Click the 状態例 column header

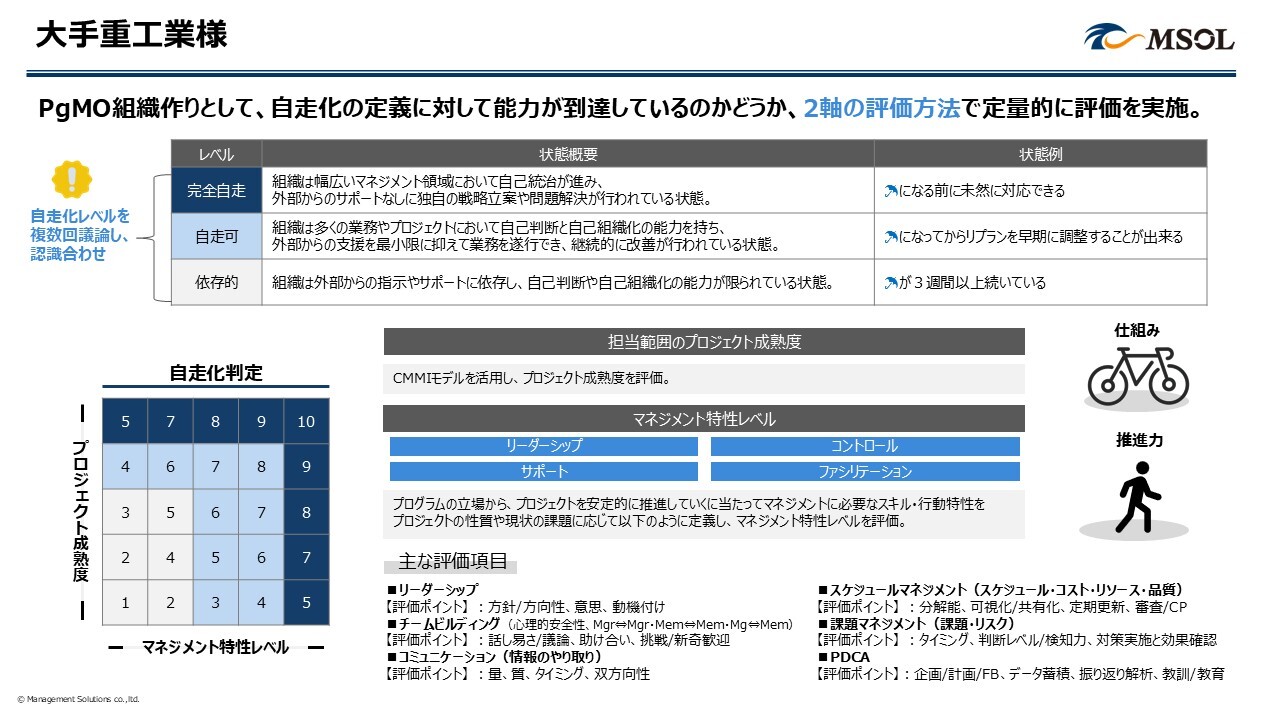[1040, 154]
